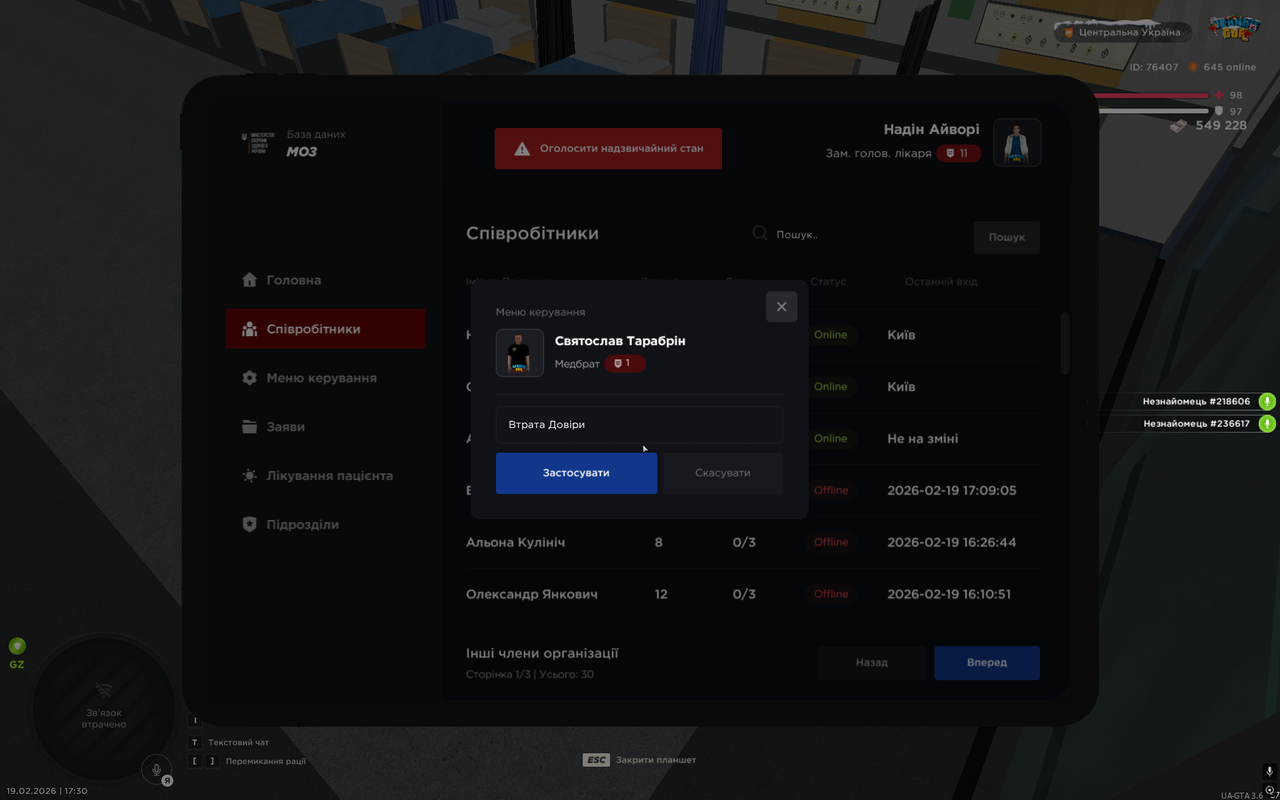Click microphone icon for Незнайомець #236617
Screen dimensions: 1280x800
pos(1267,423)
